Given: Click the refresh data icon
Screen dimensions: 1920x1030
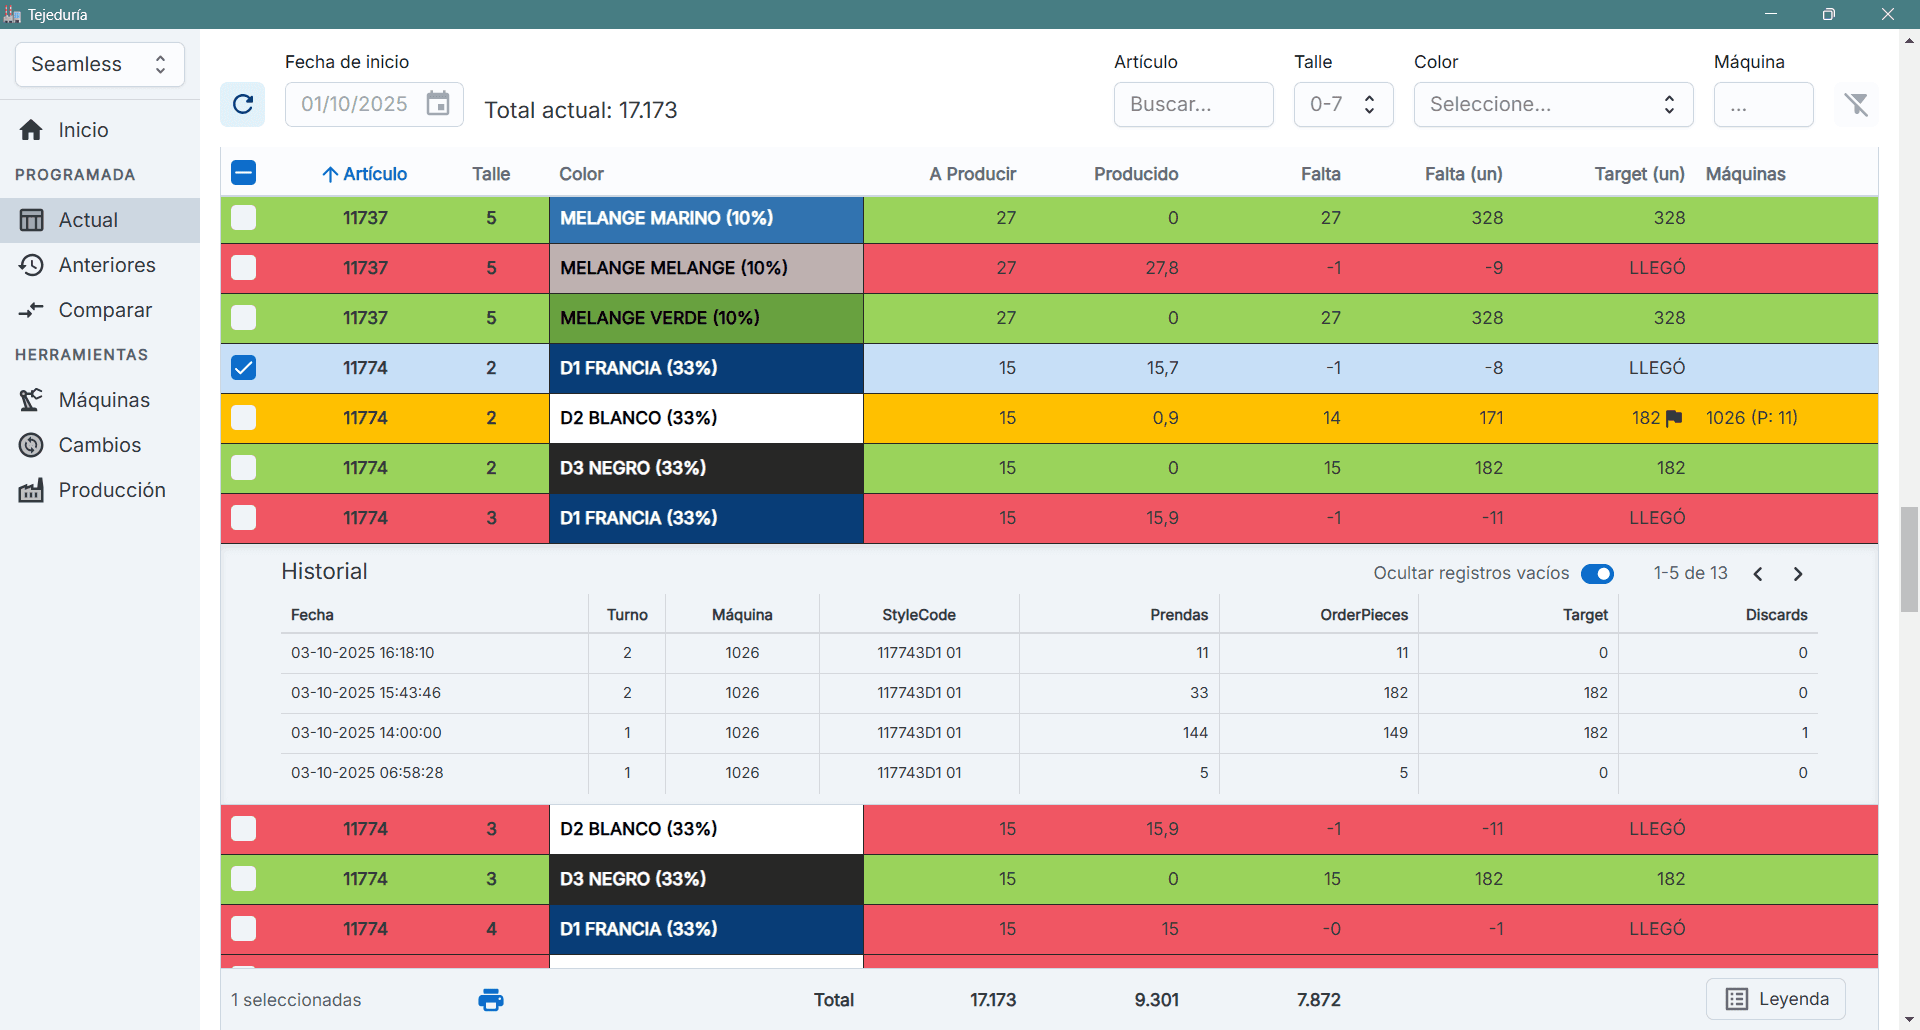Looking at the screenshot, I should click(243, 104).
